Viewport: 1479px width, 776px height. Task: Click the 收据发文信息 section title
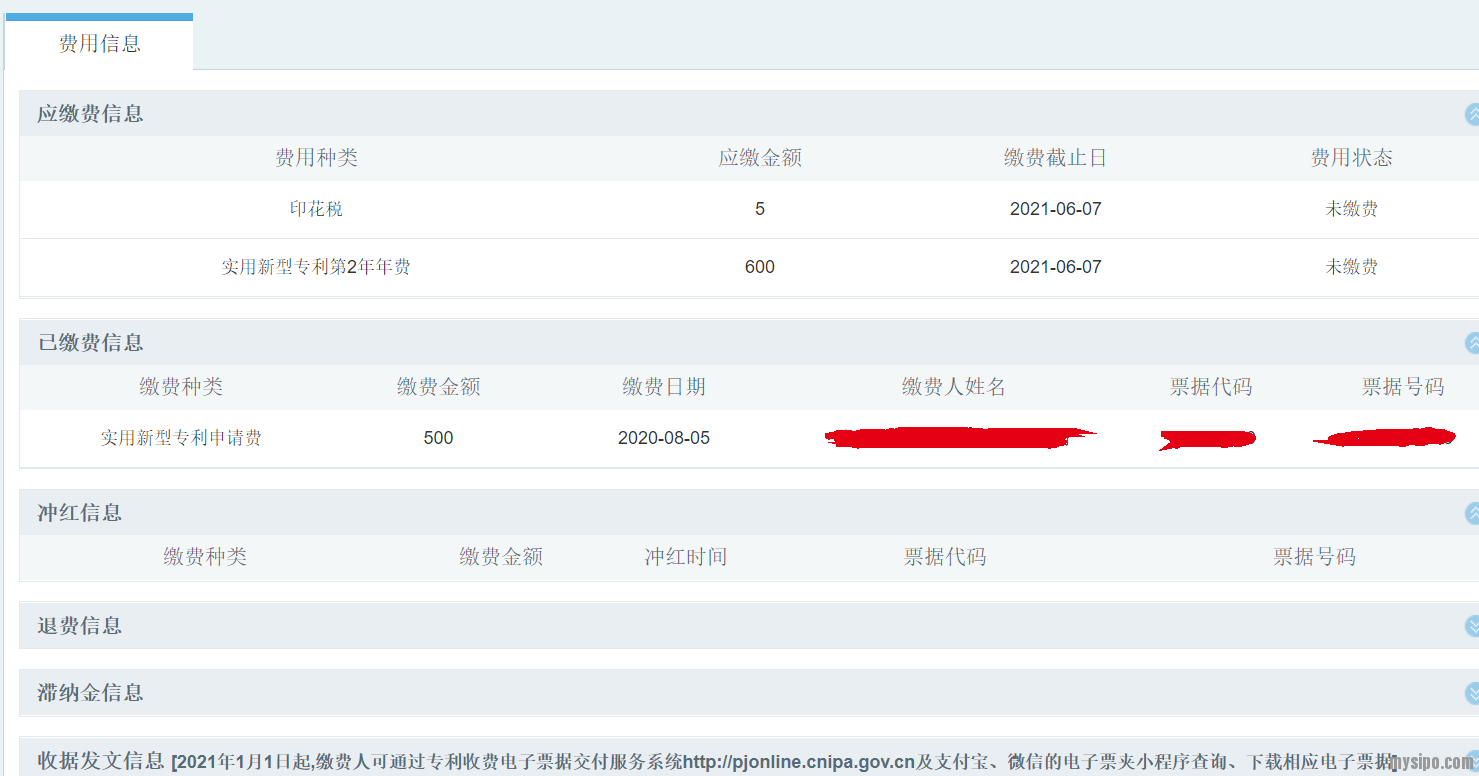coord(100,761)
